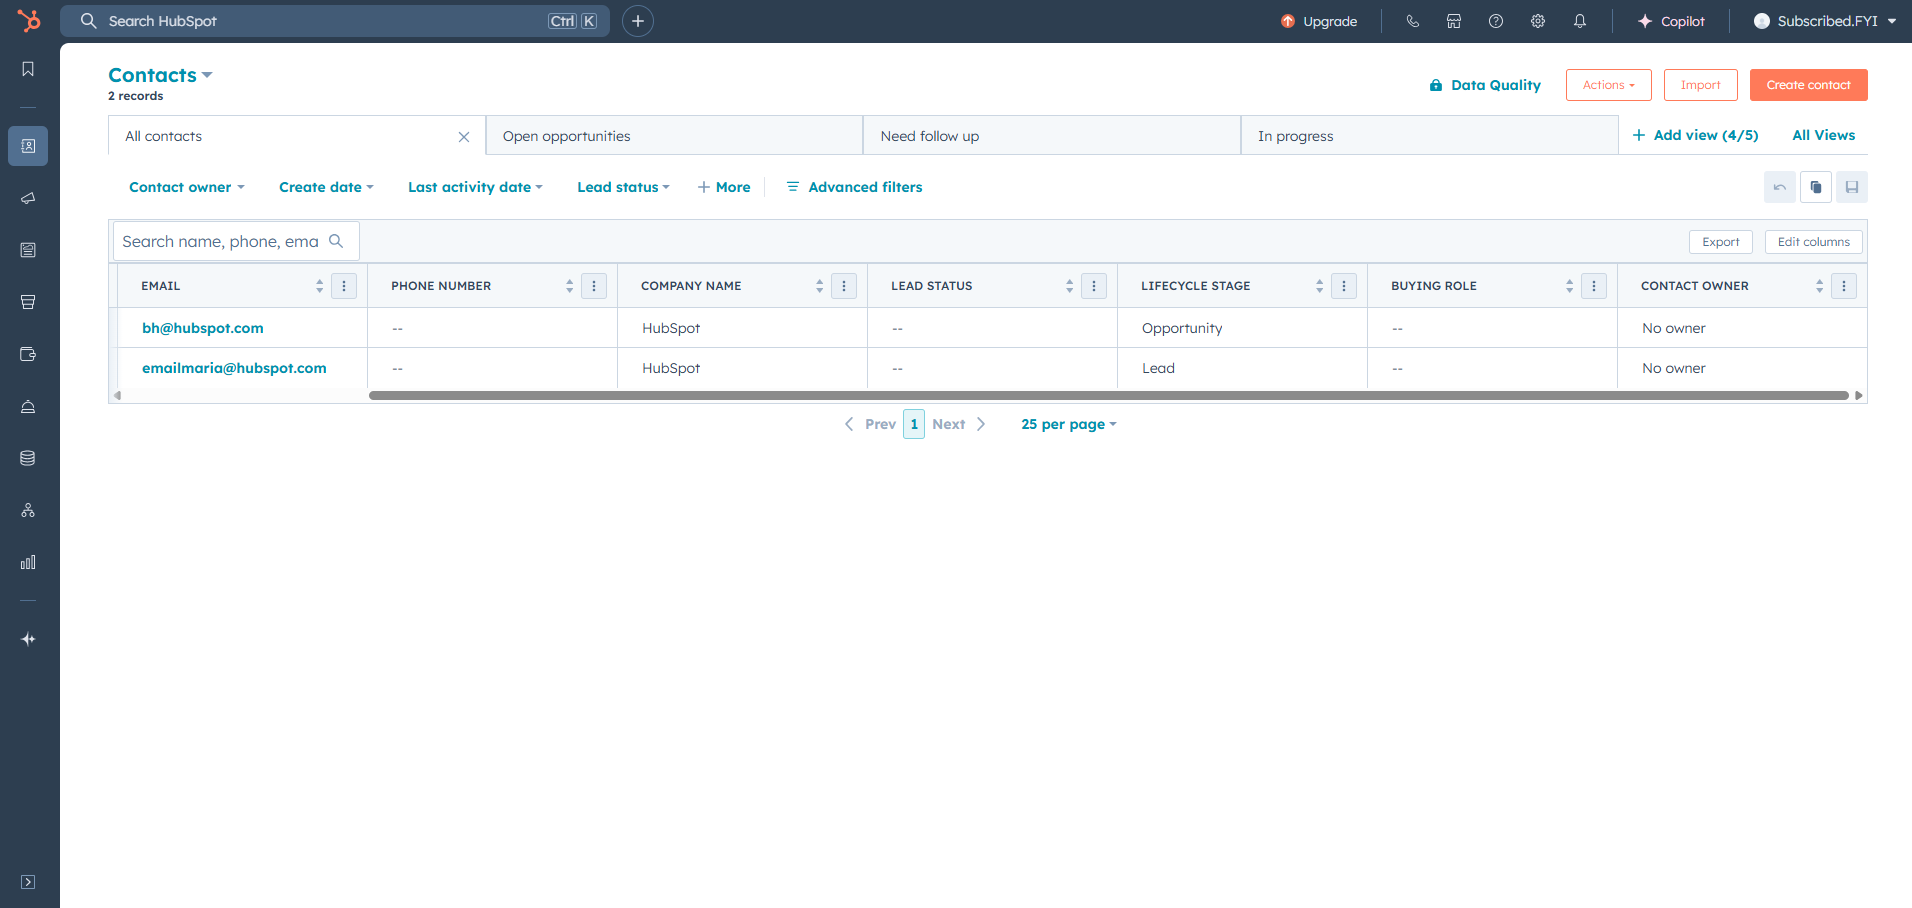Open Advanced filters panel
Screen dimensions: 1912x908
854,187
